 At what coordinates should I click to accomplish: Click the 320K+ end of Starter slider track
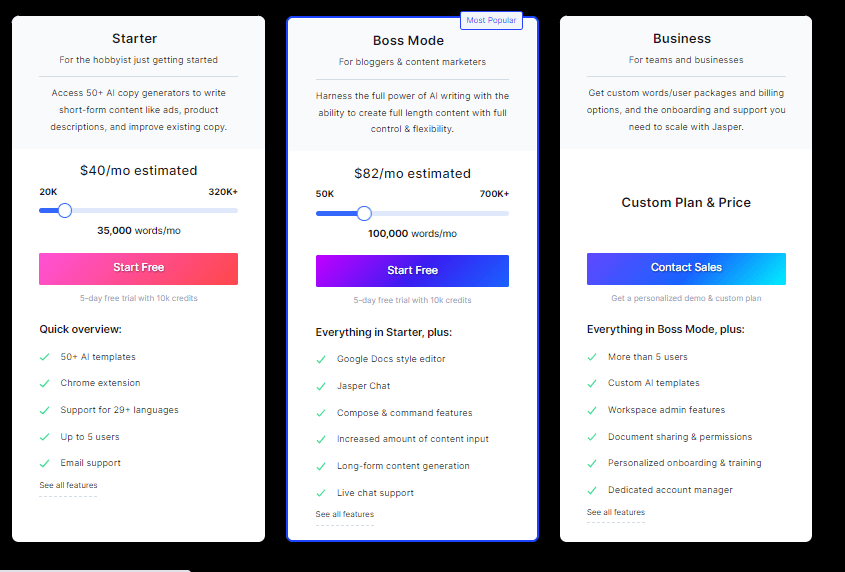coord(236,210)
